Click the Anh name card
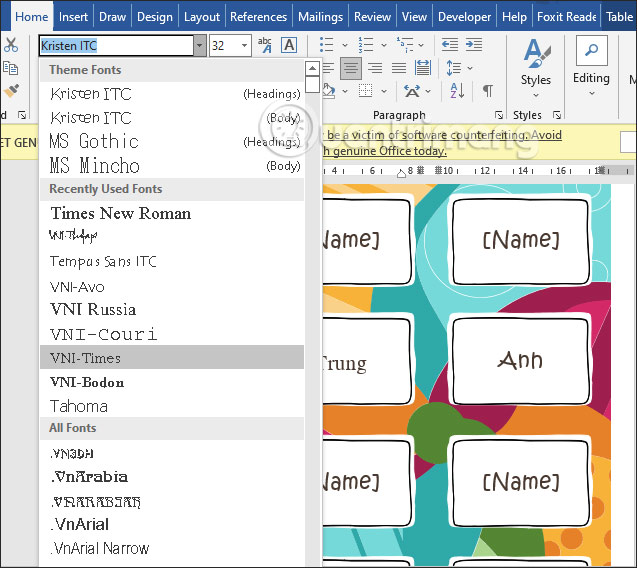The height and width of the screenshot is (568, 637). [x=521, y=361]
